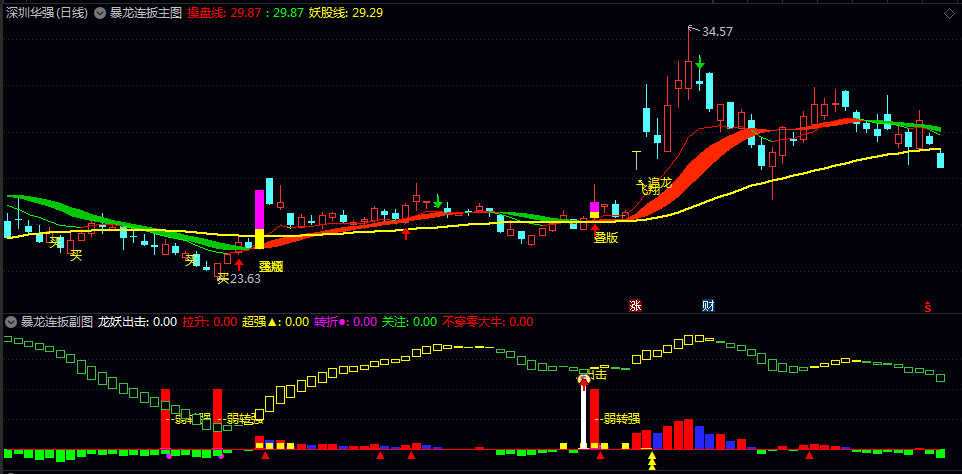Click the 拉升: 0.00 label
This screenshot has height=474, width=962.
click(210, 322)
